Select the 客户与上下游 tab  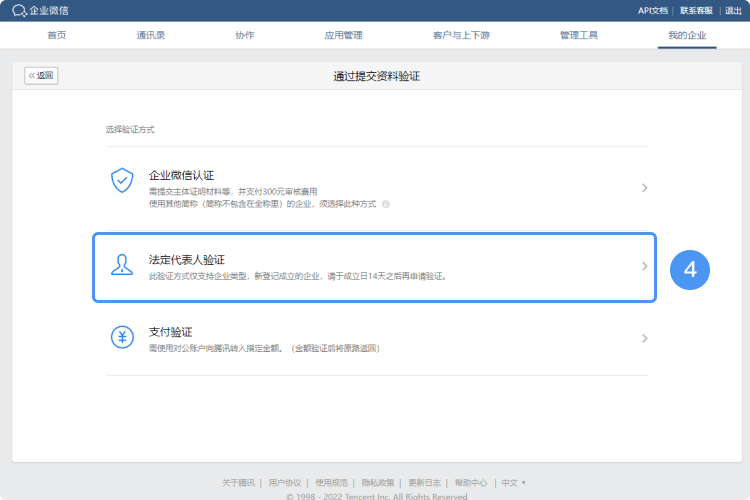click(461, 35)
